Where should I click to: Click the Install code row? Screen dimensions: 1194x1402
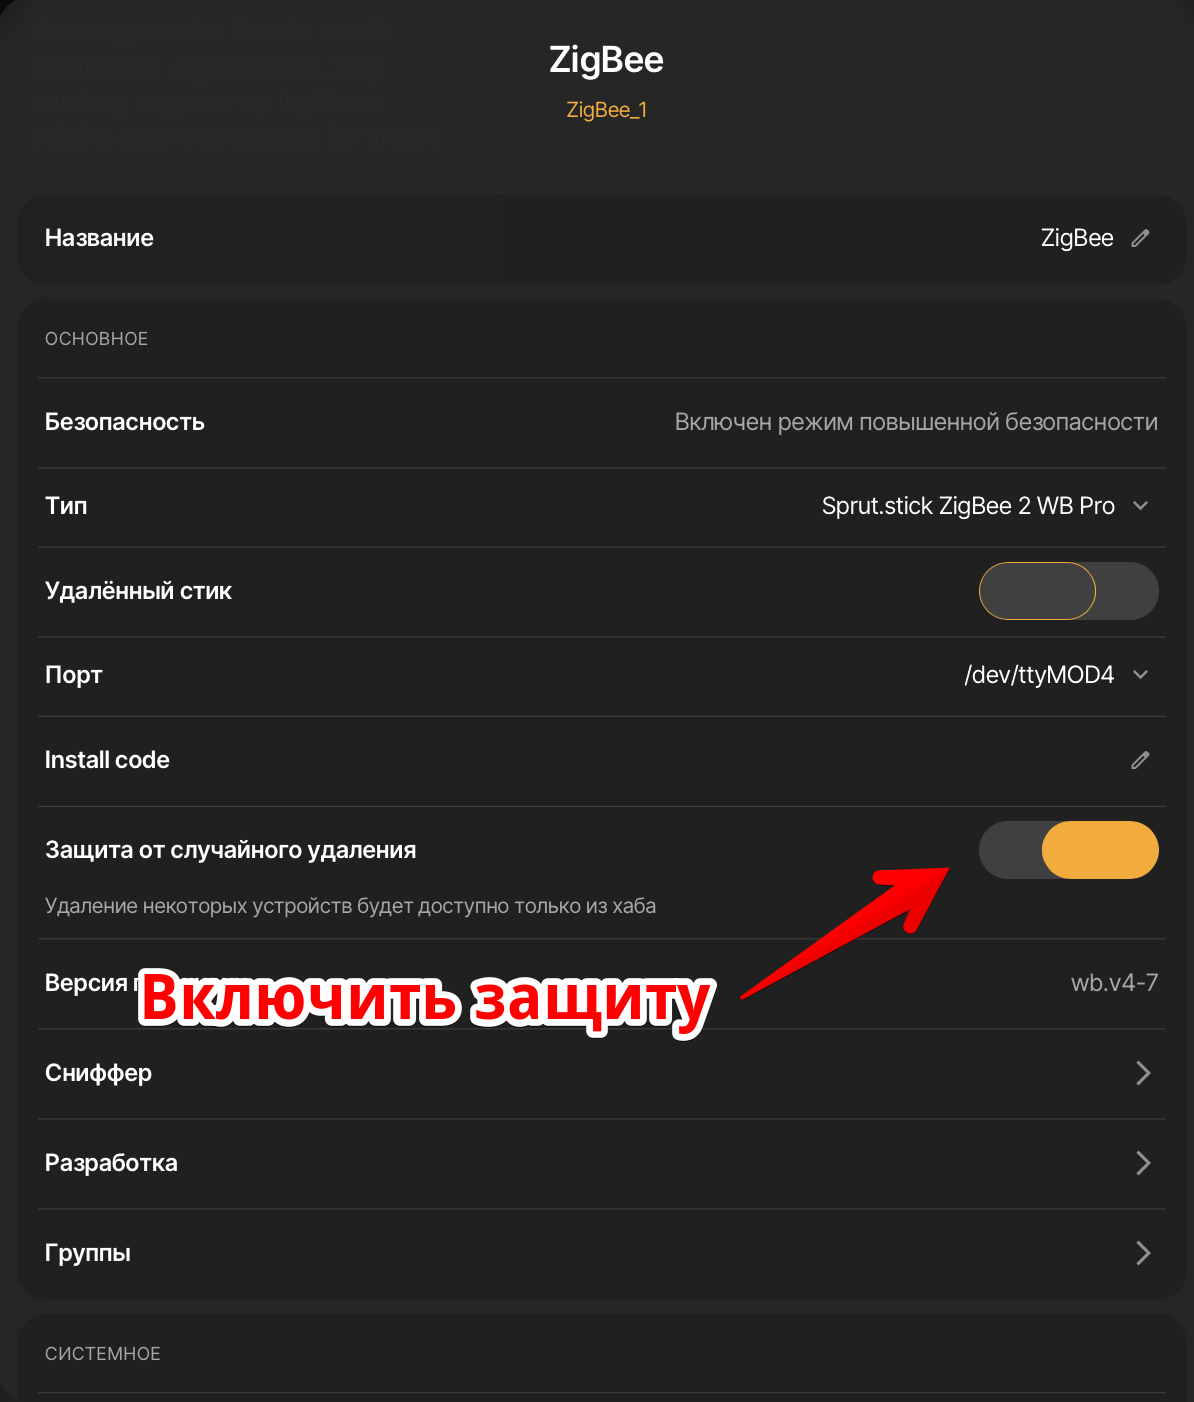pyautogui.click(x=601, y=760)
